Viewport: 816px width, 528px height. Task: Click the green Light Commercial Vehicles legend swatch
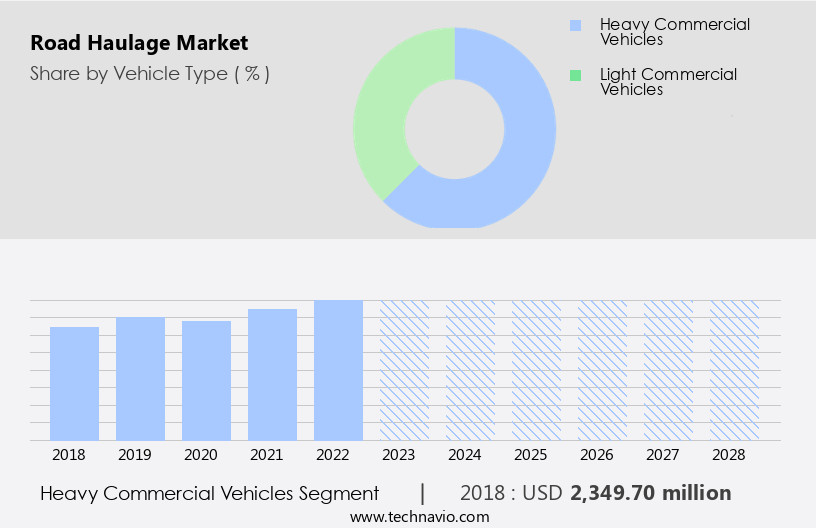pyautogui.click(x=574, y=75)
